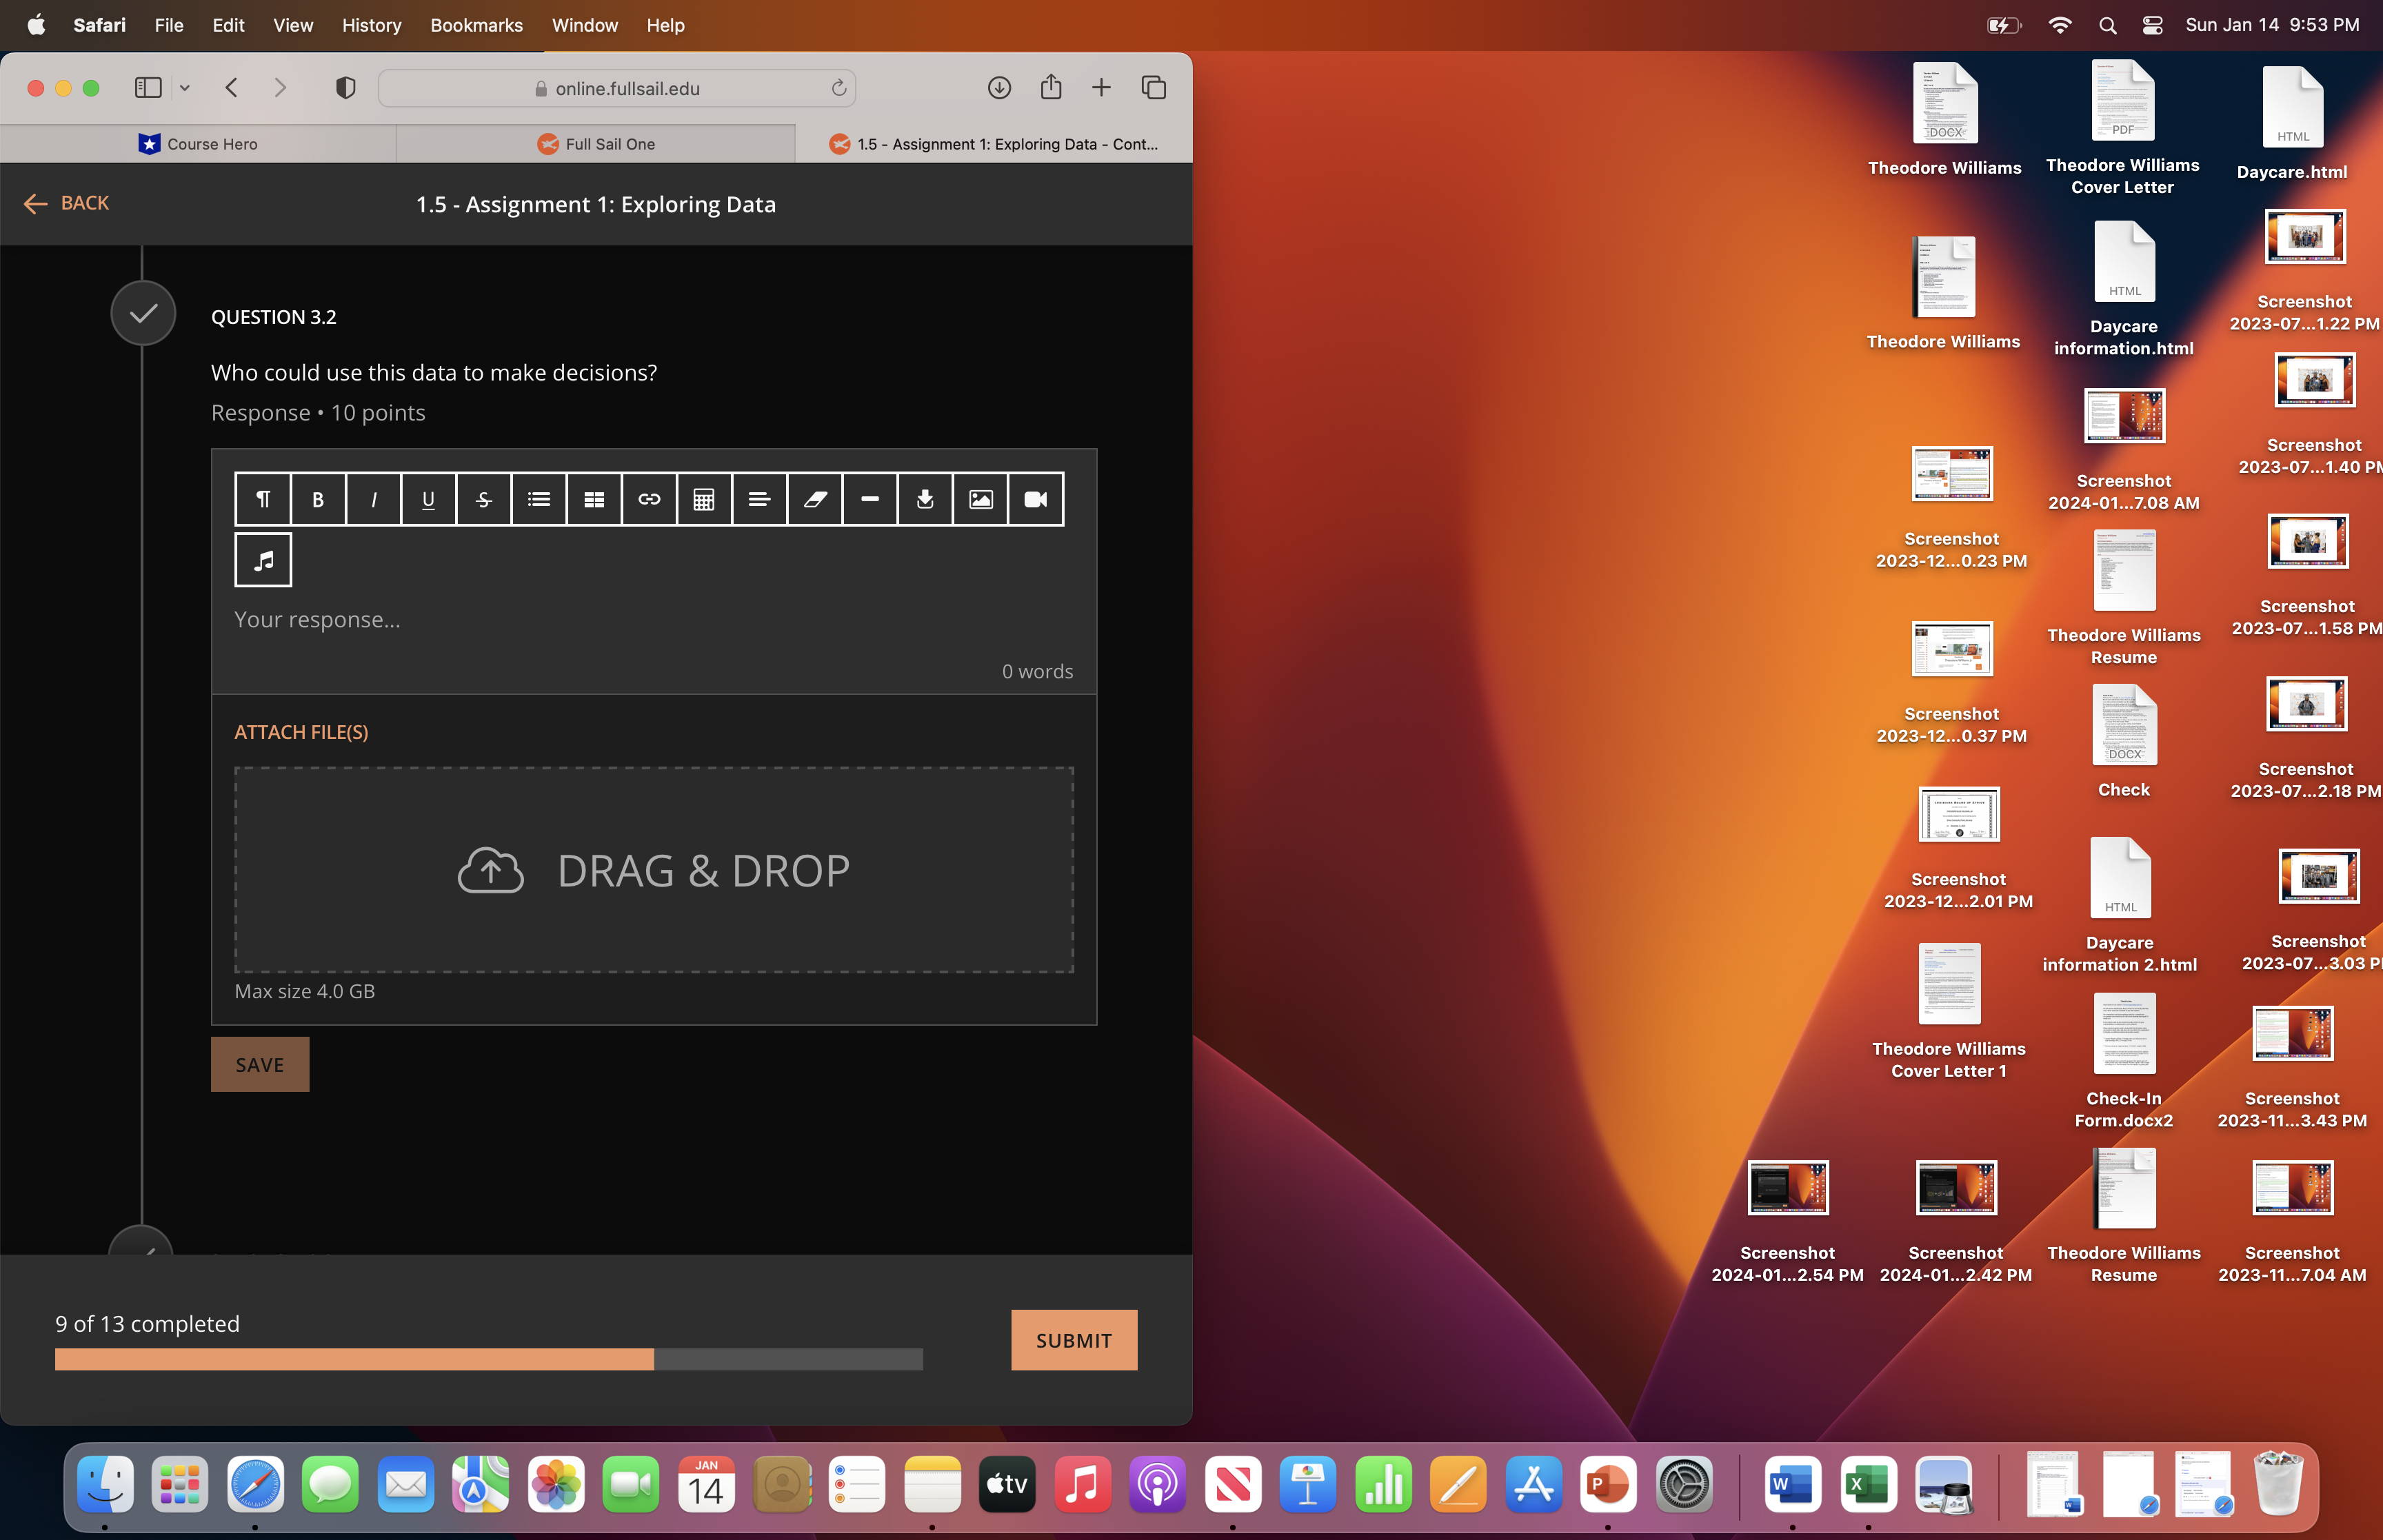This screenshot has width=2383, height=1540.
Task: Click the eraser clear-formatting icon
Action: coord(815,499)
